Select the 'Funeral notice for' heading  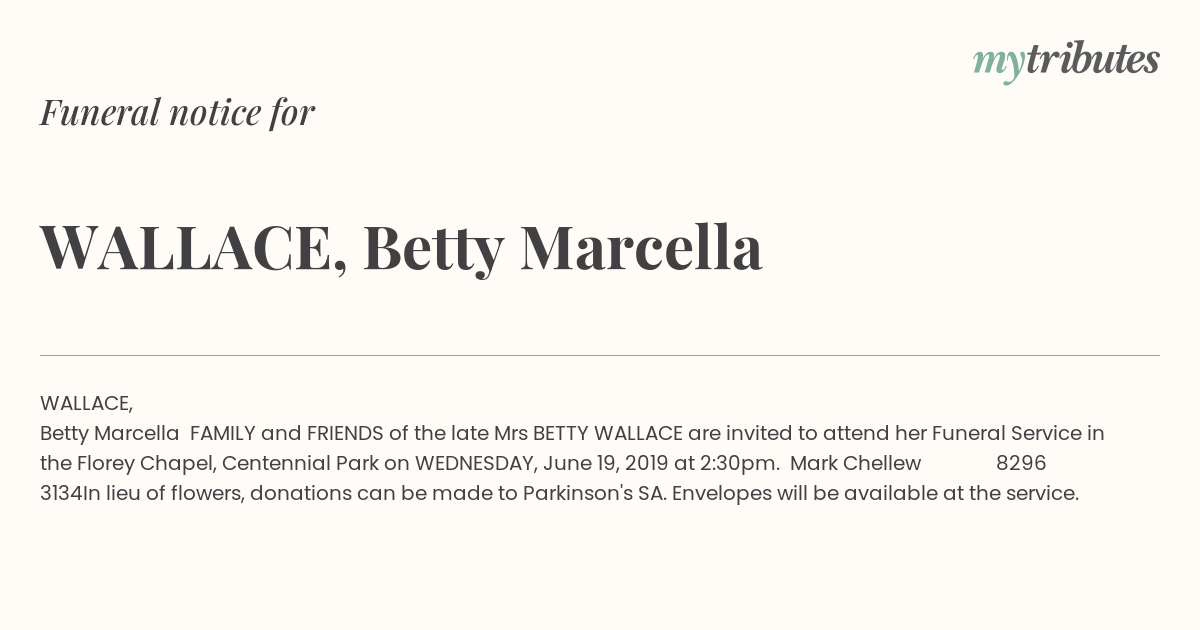pyautogui.click(x=177, y=112)
